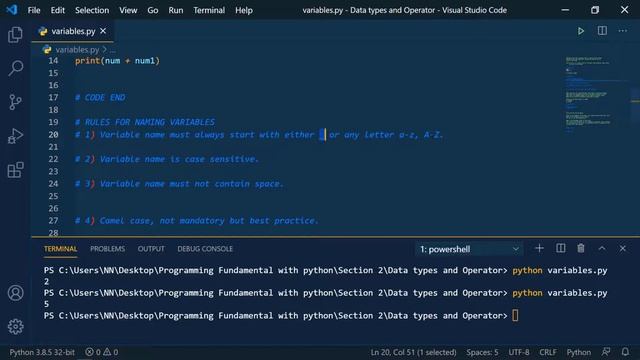Click the feedback icon in status bar

coord(606,351)
